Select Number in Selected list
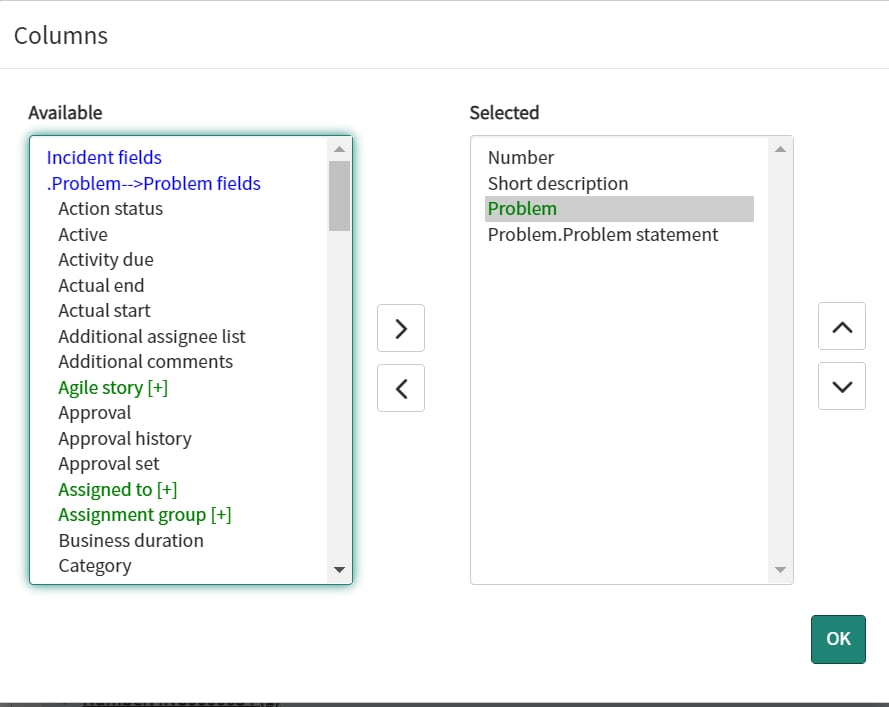The width and height of the screenshot is (889, 707). click(520, 157)
